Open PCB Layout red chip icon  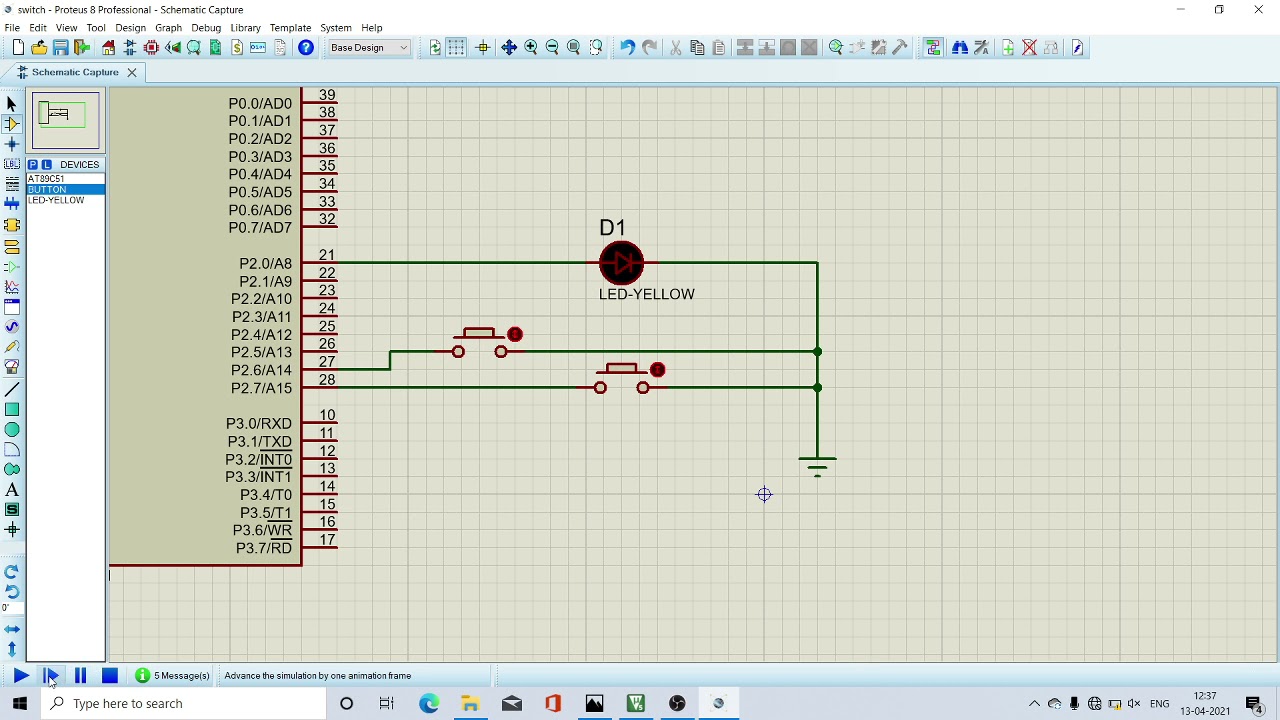(151, 47)
